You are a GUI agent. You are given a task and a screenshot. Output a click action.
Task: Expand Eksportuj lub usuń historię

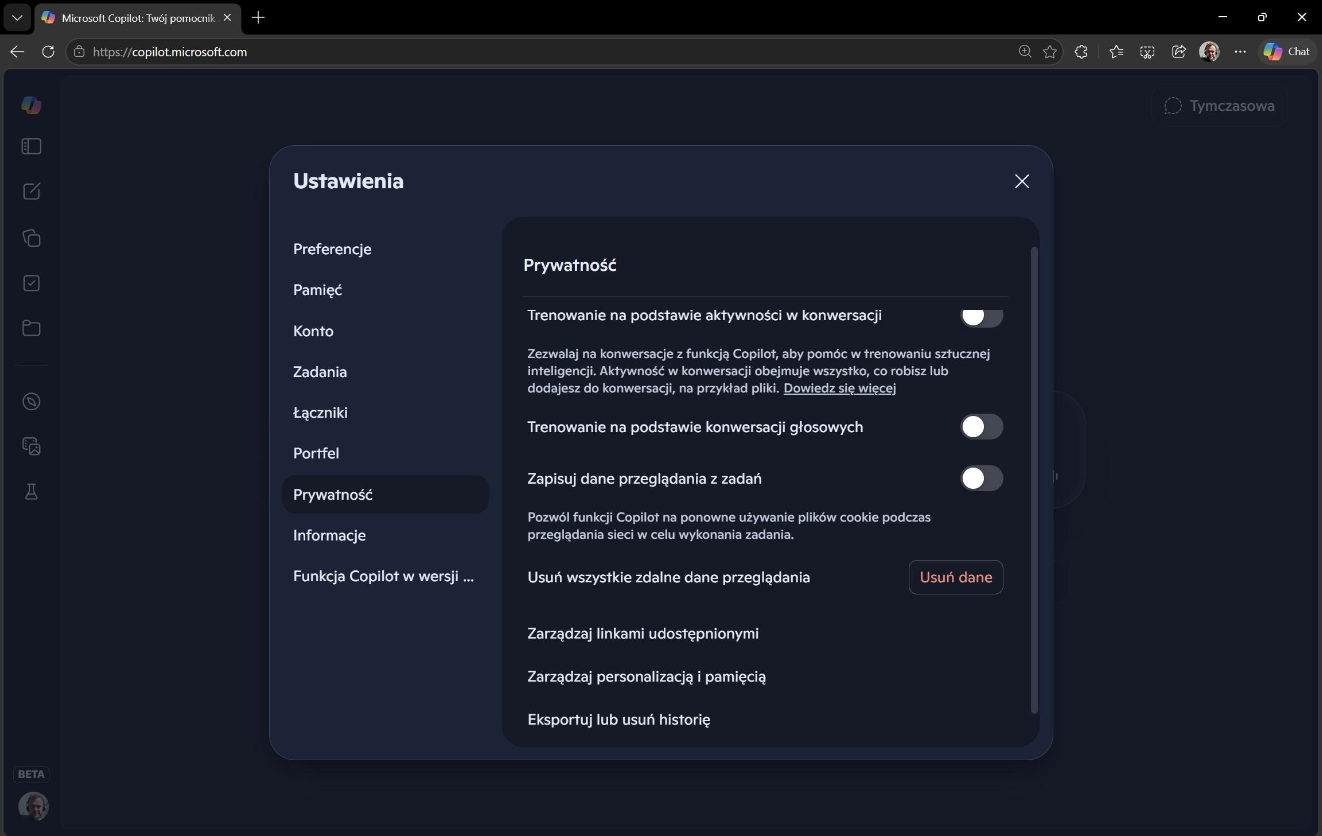tap(618, 719)
